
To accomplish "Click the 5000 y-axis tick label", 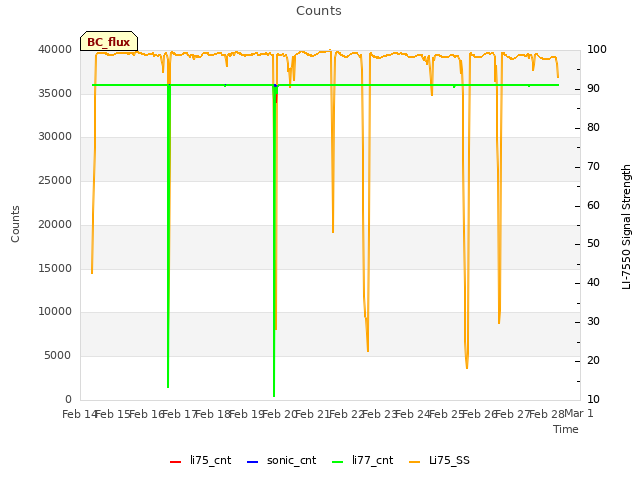I will [x=58, y=356].
